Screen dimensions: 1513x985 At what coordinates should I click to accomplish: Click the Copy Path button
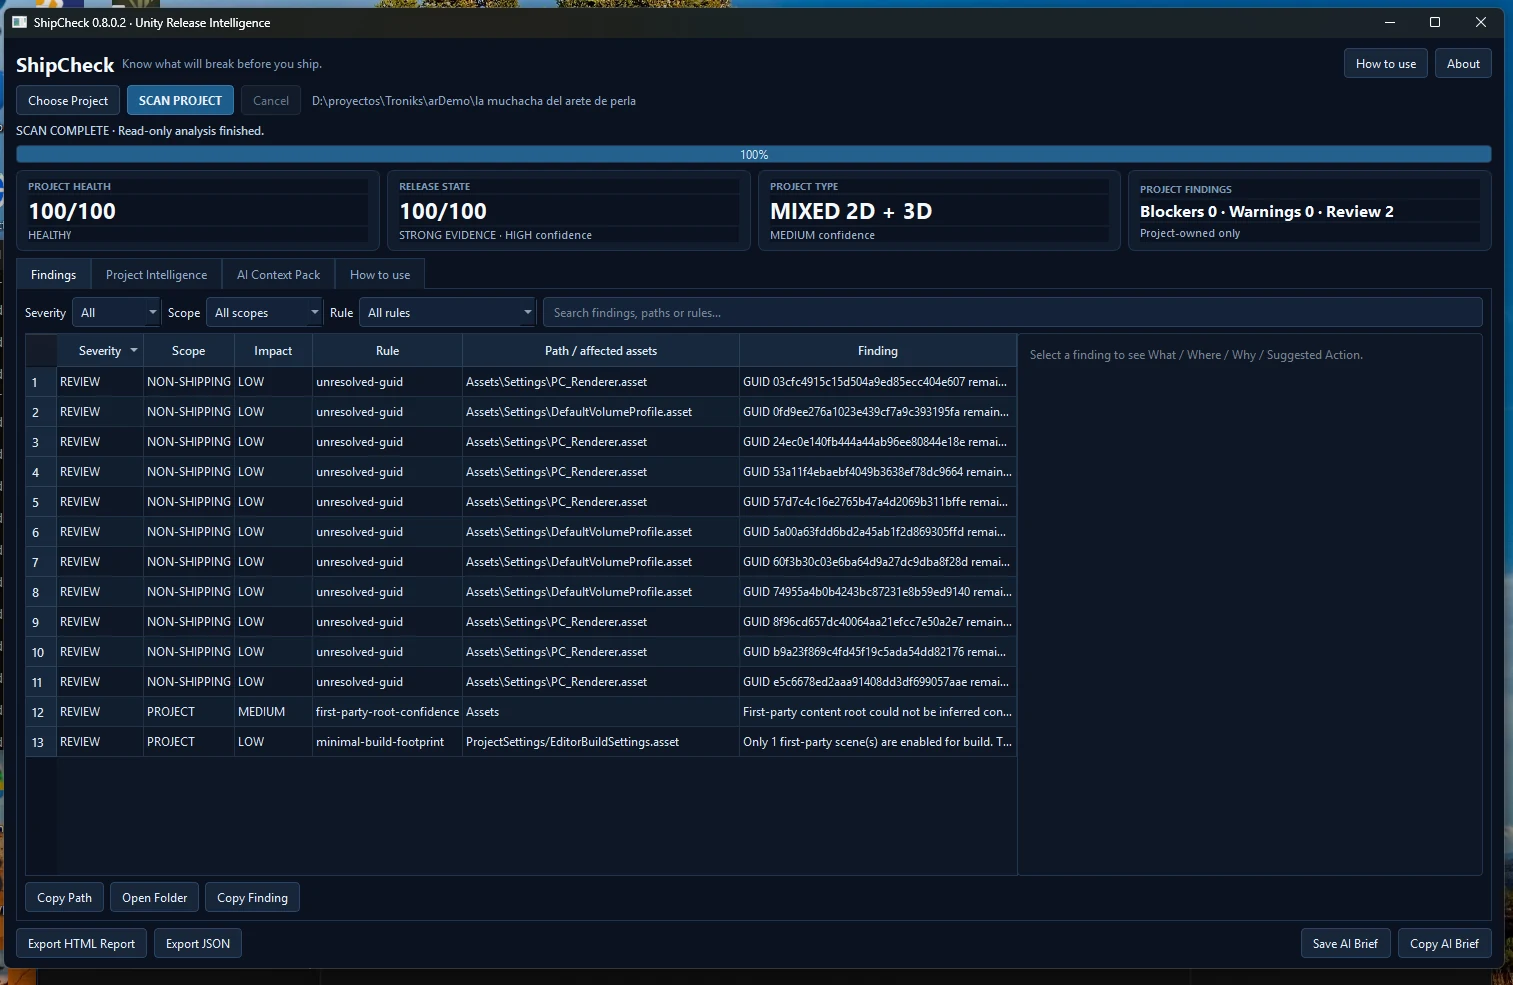point(64,898)
